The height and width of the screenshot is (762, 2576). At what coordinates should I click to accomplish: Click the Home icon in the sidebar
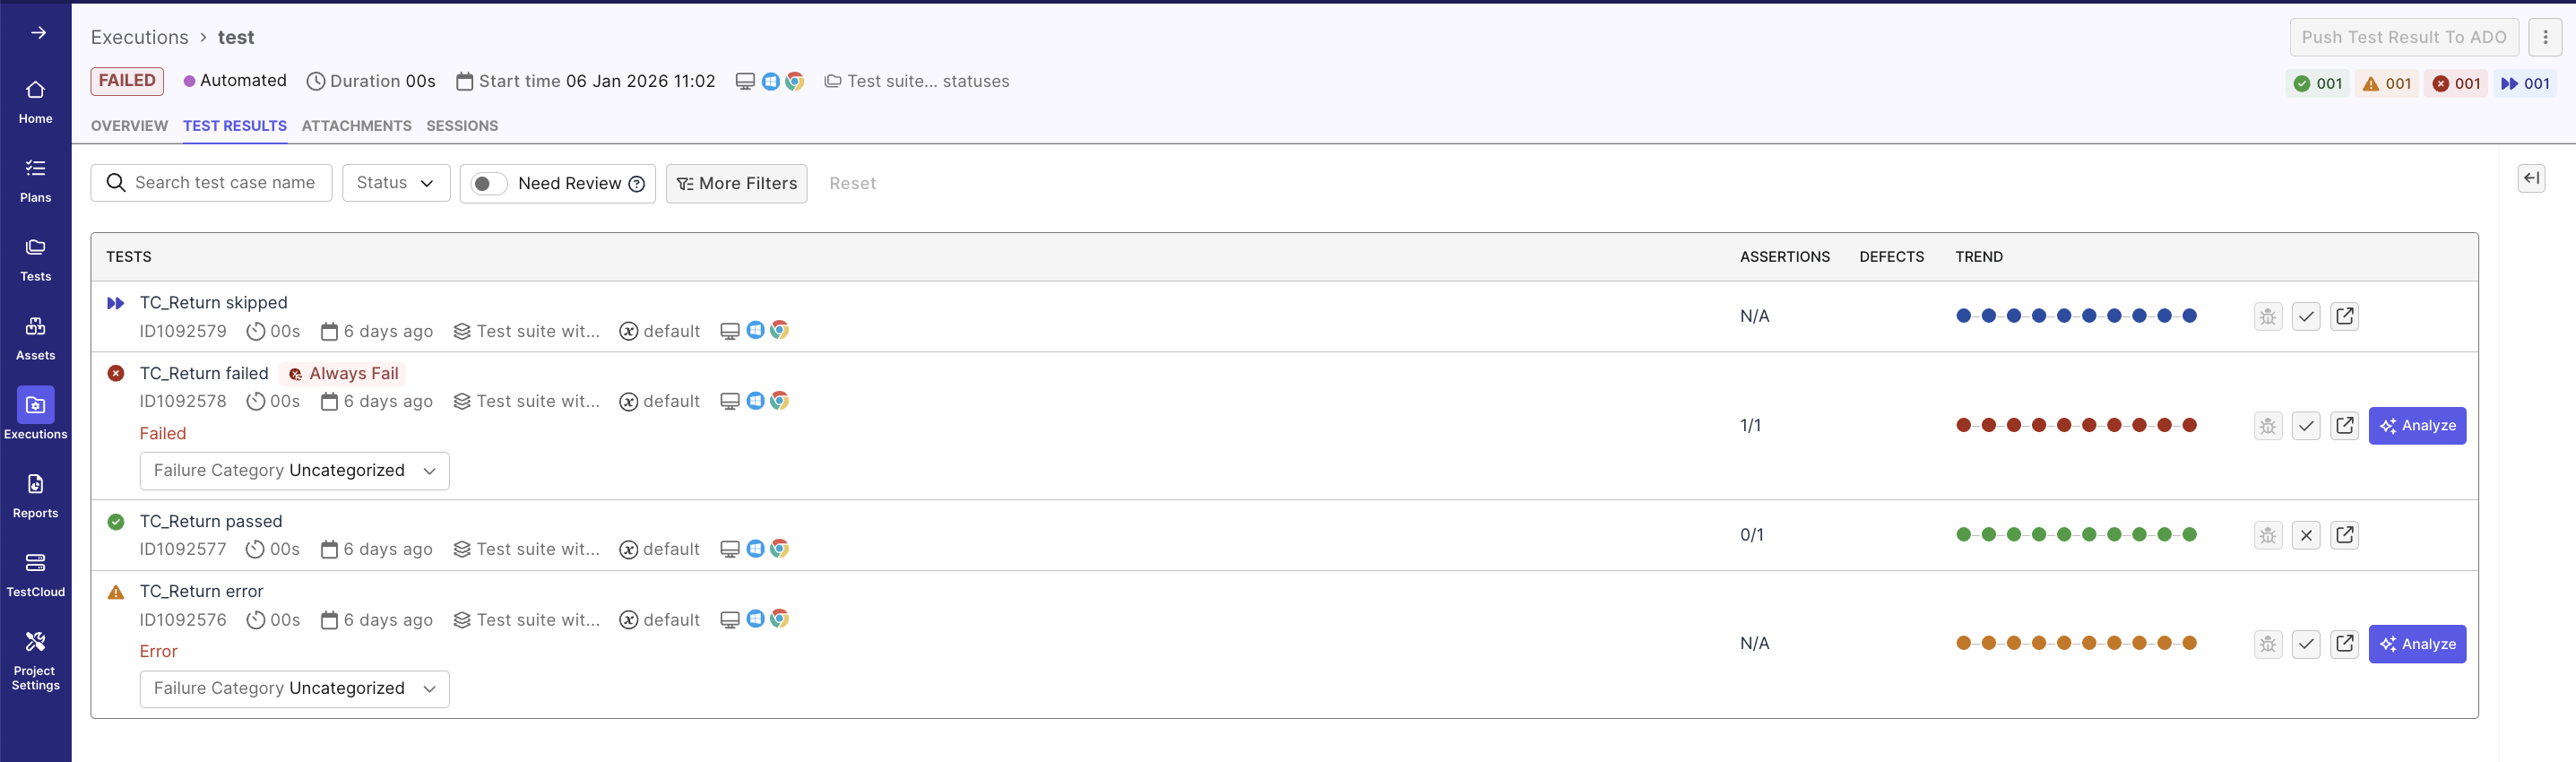coord(35,100)
